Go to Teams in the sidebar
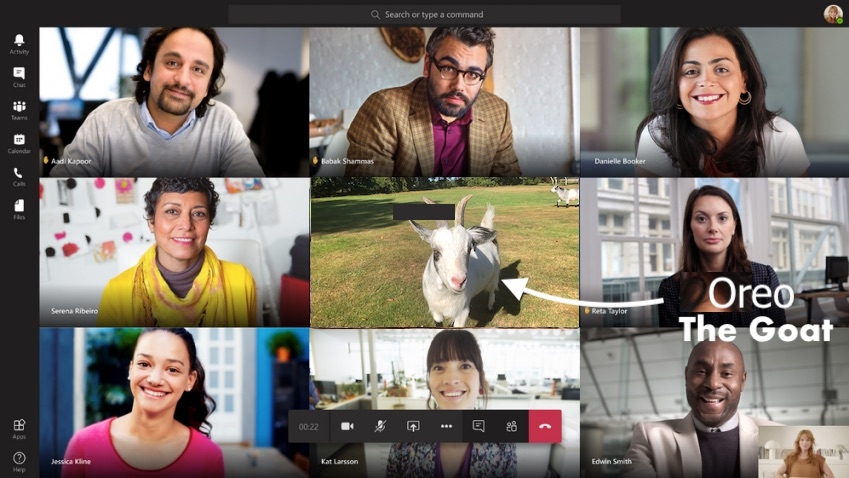This screenshot has height=478, width=849. coord(19,110)
